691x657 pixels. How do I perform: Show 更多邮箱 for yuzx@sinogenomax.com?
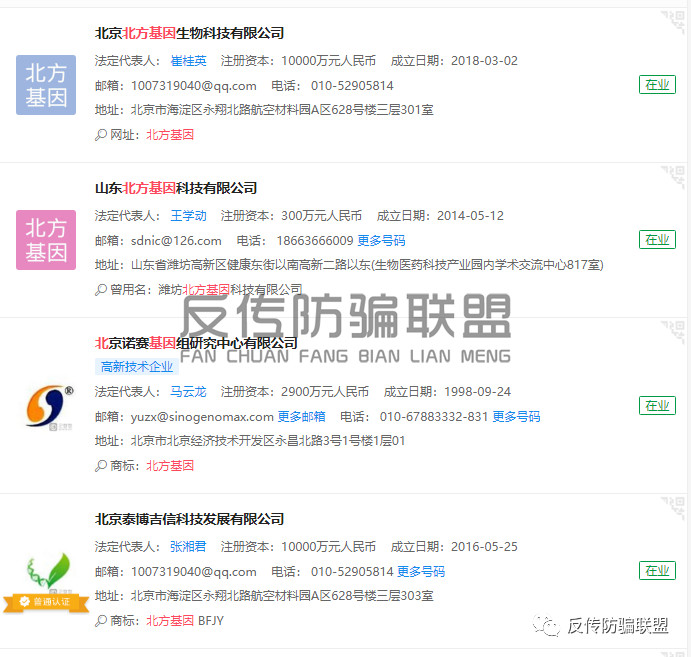click(301, 416)
